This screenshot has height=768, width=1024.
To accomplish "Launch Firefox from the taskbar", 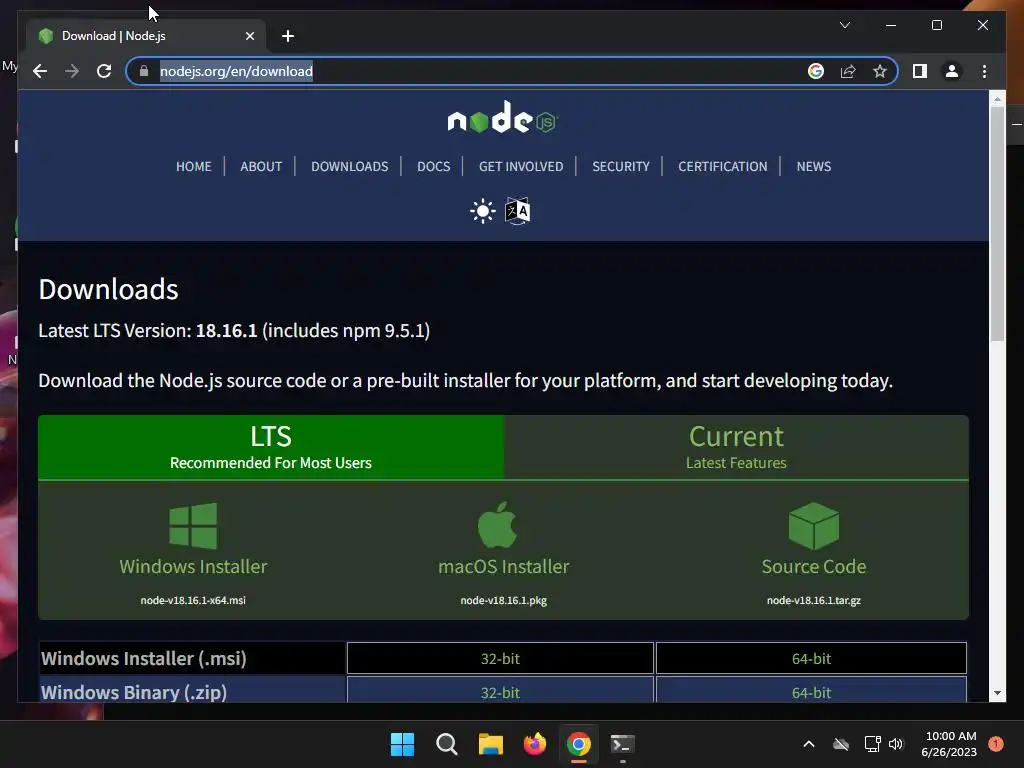I will pyautogui.click(x=535, y=744).
